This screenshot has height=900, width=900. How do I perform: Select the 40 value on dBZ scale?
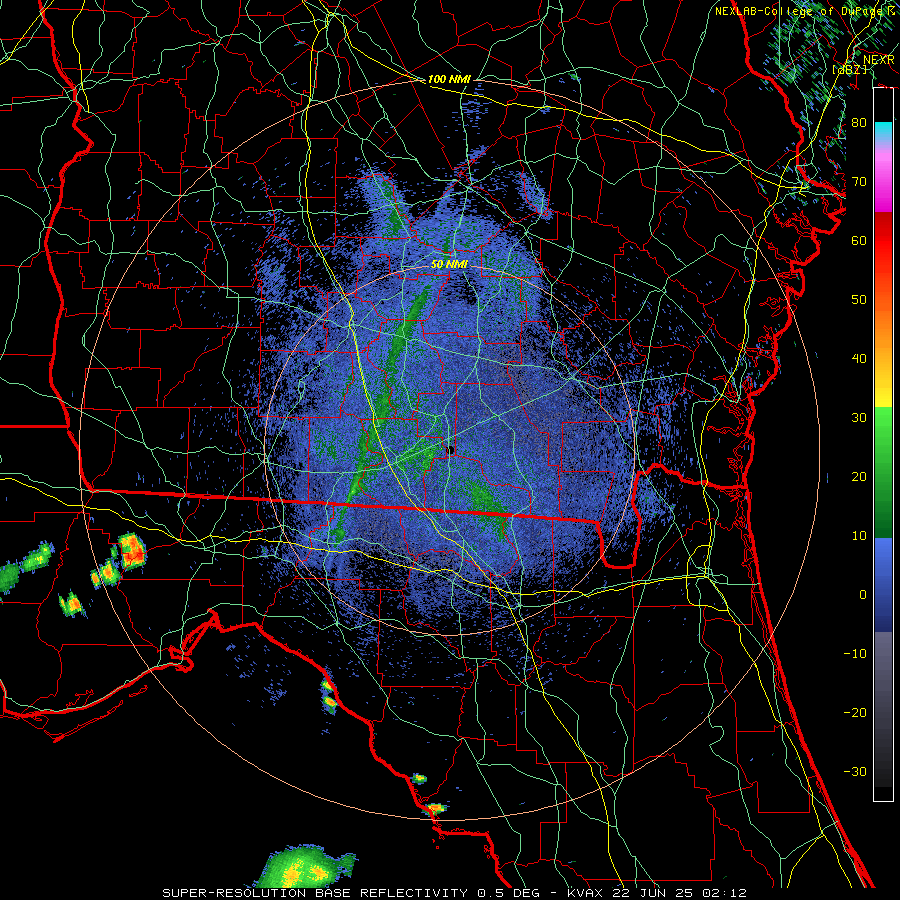click(859, 359)
